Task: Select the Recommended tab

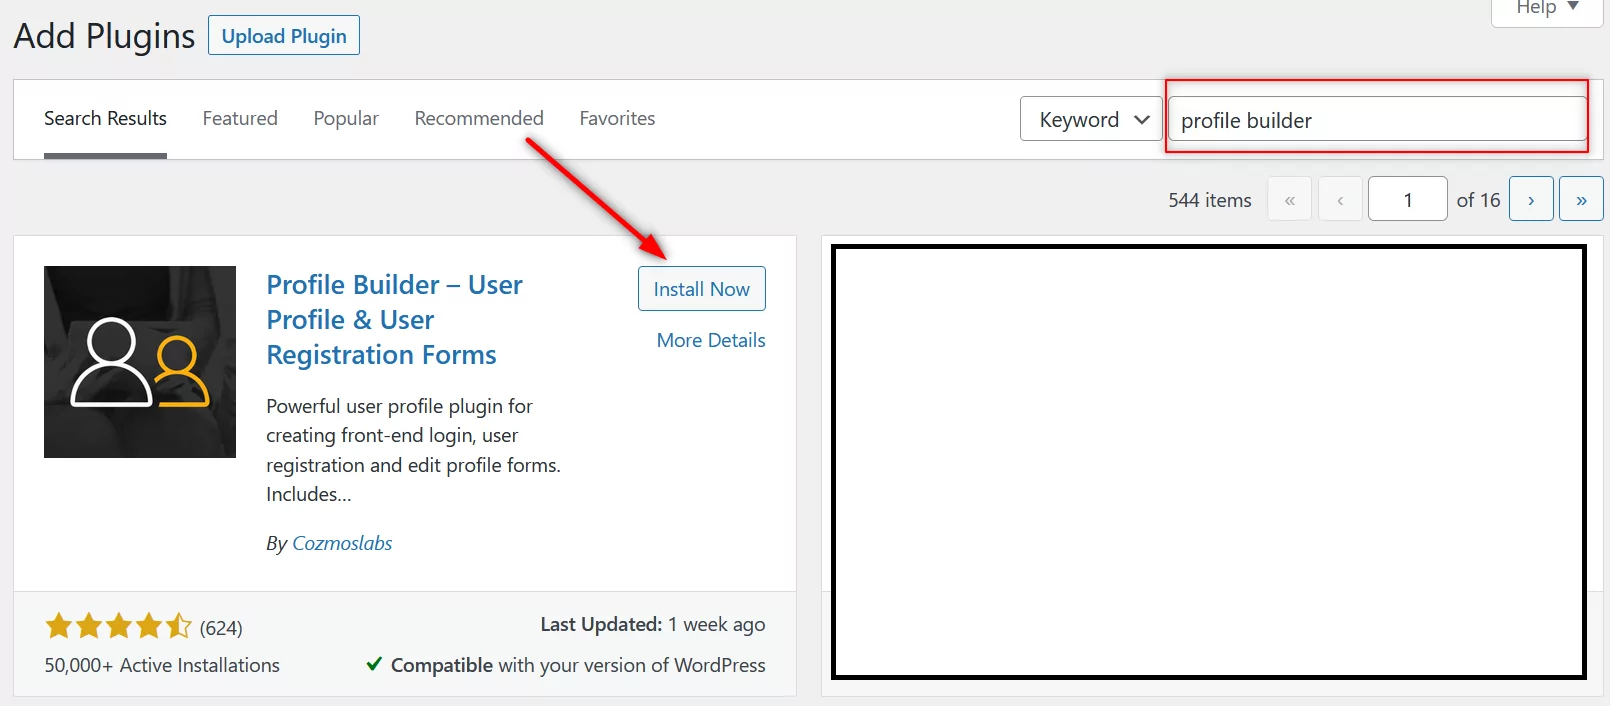Action: tap(479, 118)
